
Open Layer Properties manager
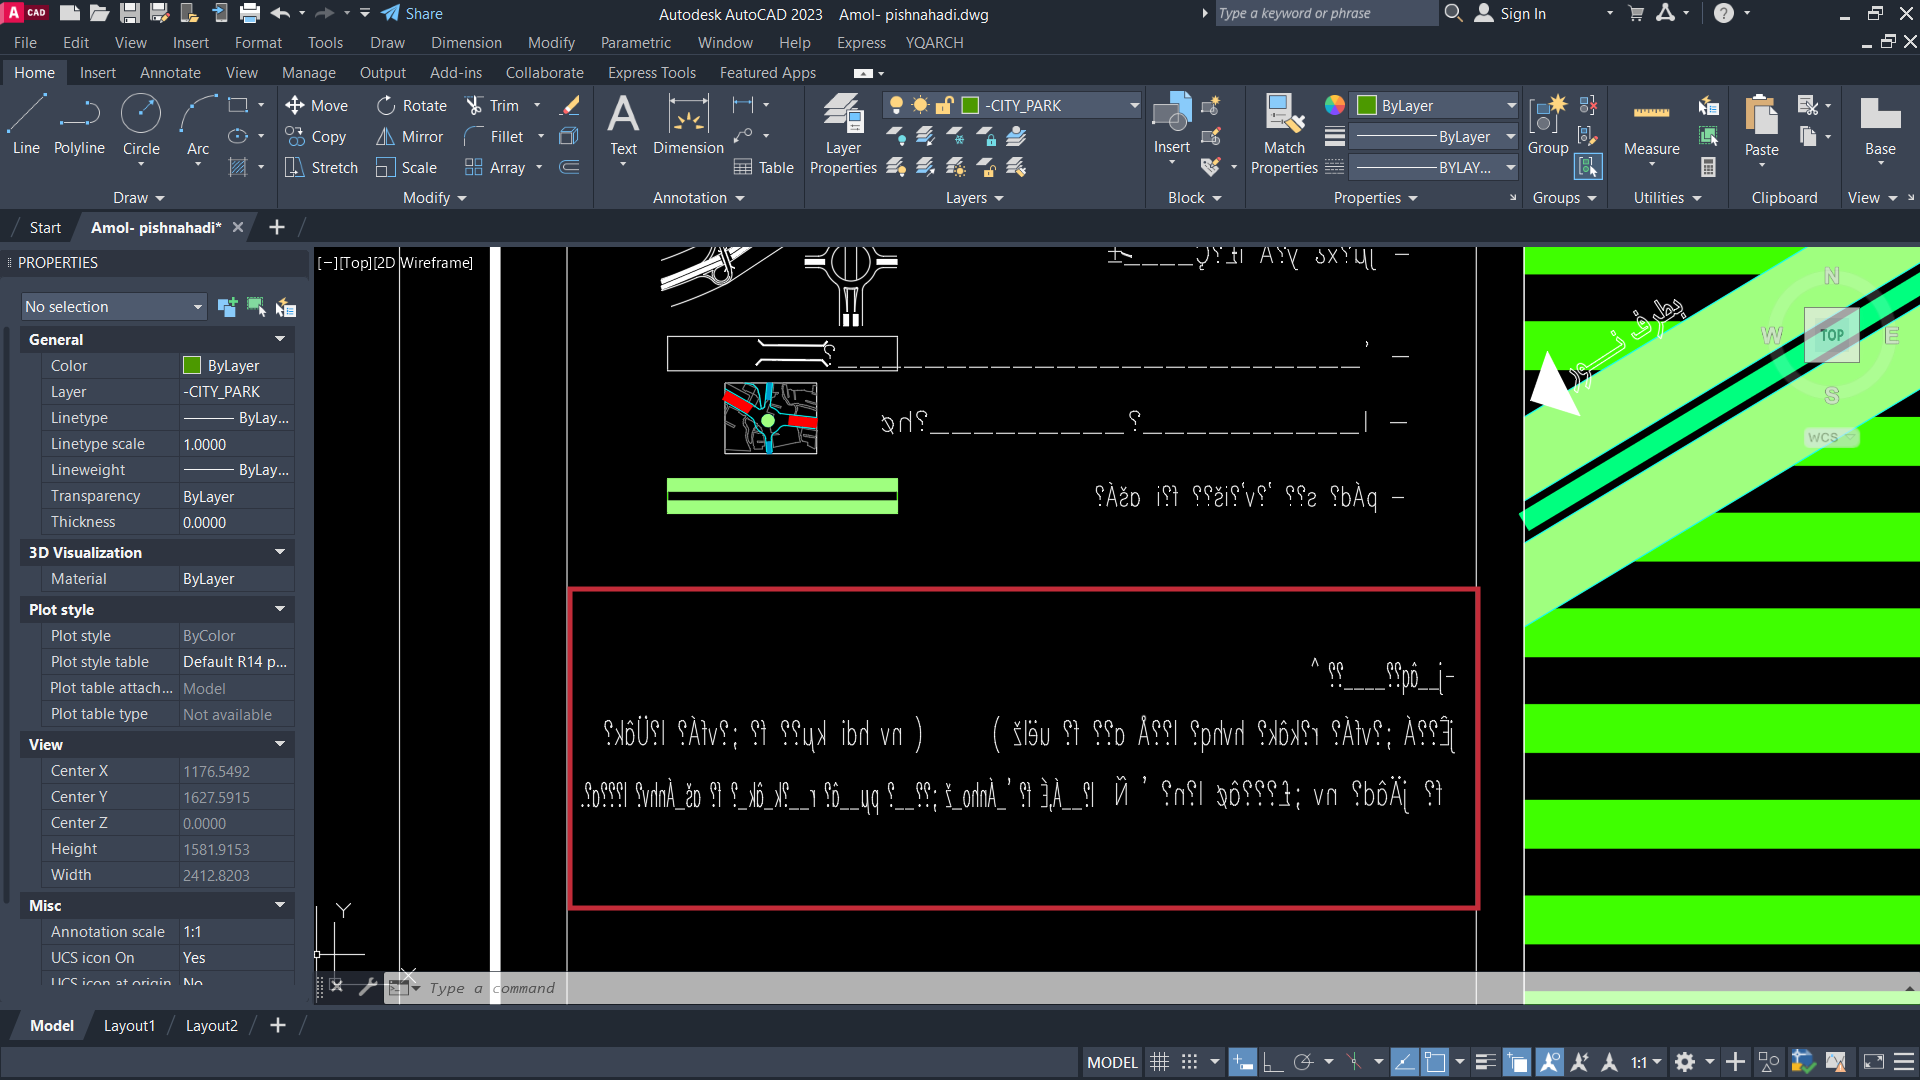click(x=843, y=134)
